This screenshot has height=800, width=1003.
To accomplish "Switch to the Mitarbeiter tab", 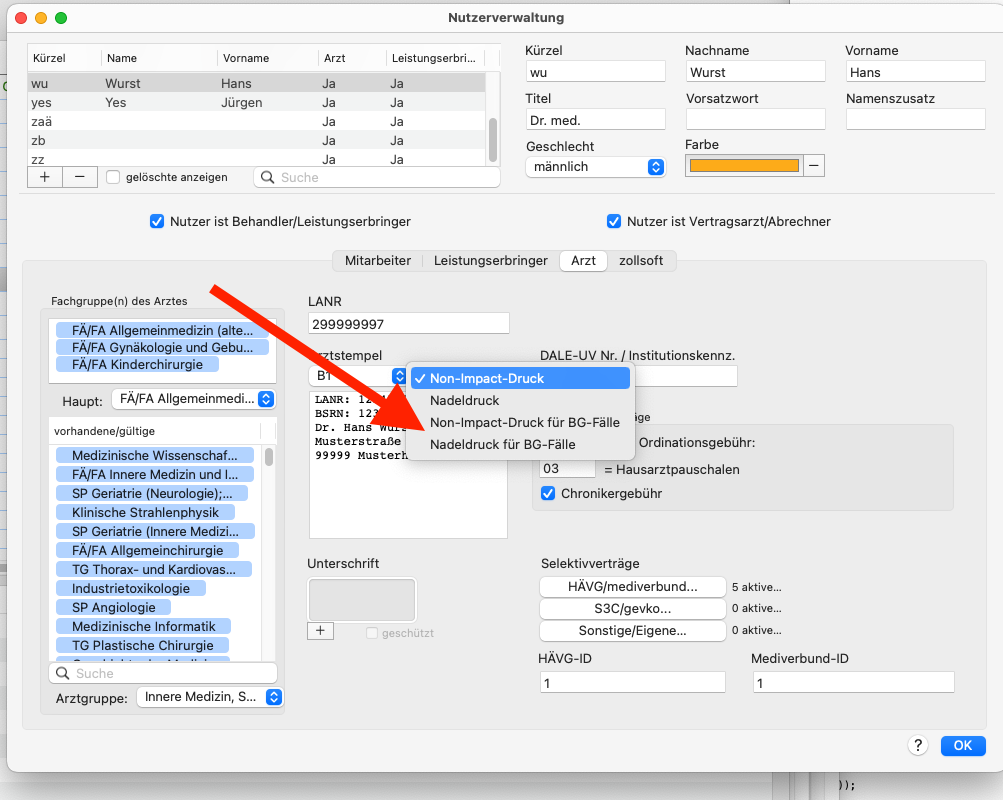I will tap(378, 261).
